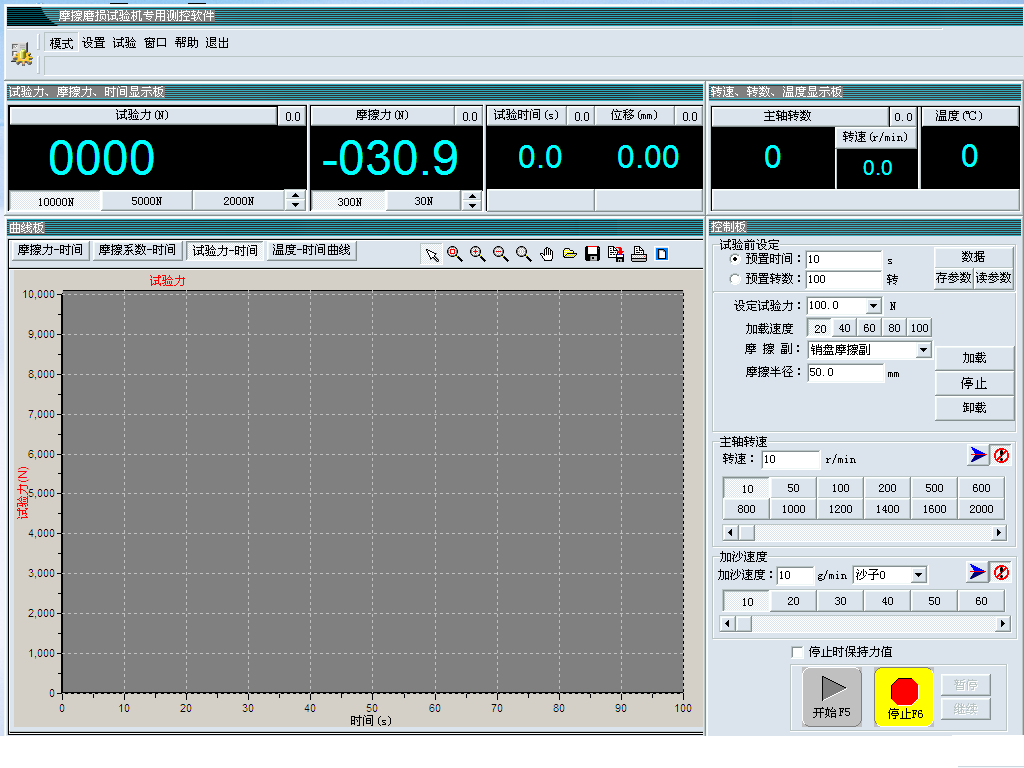Click the 转速 r/min input field
Viewport: 1024px width, 768px height.
click(x=790, y=459)
